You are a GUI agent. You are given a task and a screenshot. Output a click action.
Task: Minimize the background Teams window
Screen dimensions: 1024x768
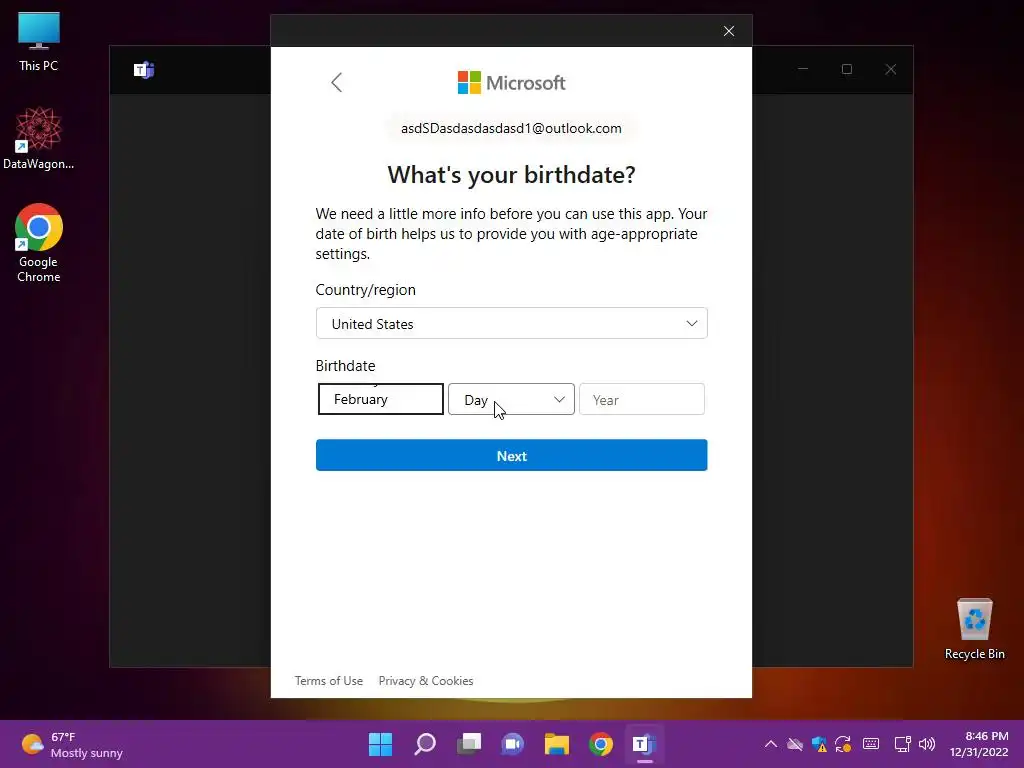(x=803, y=69)
